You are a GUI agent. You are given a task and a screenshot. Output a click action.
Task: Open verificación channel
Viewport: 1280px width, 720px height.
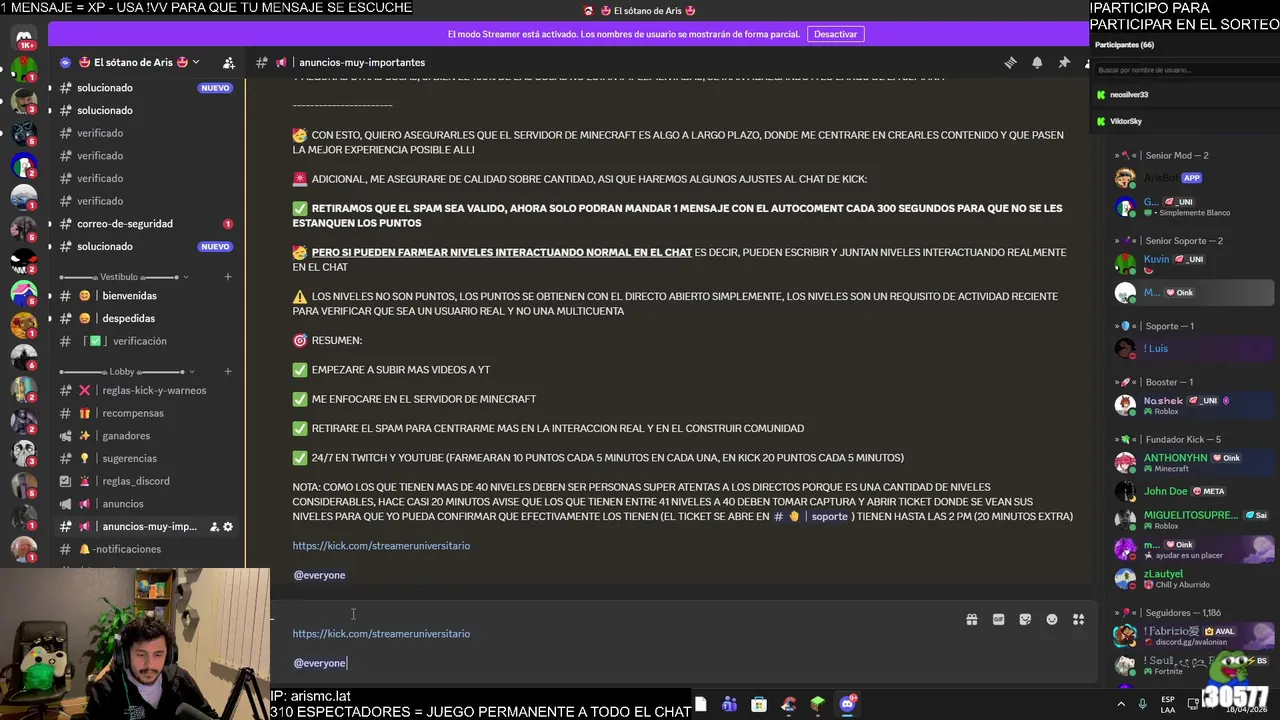click(146, 341)
